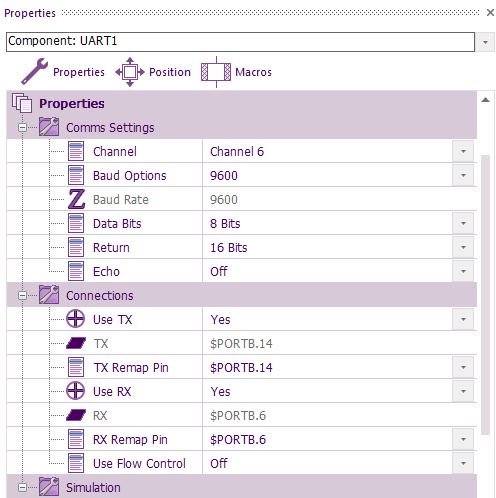Collapse the Connections tree group
Viewport: 496px width, 498px height.
[22, 295]
